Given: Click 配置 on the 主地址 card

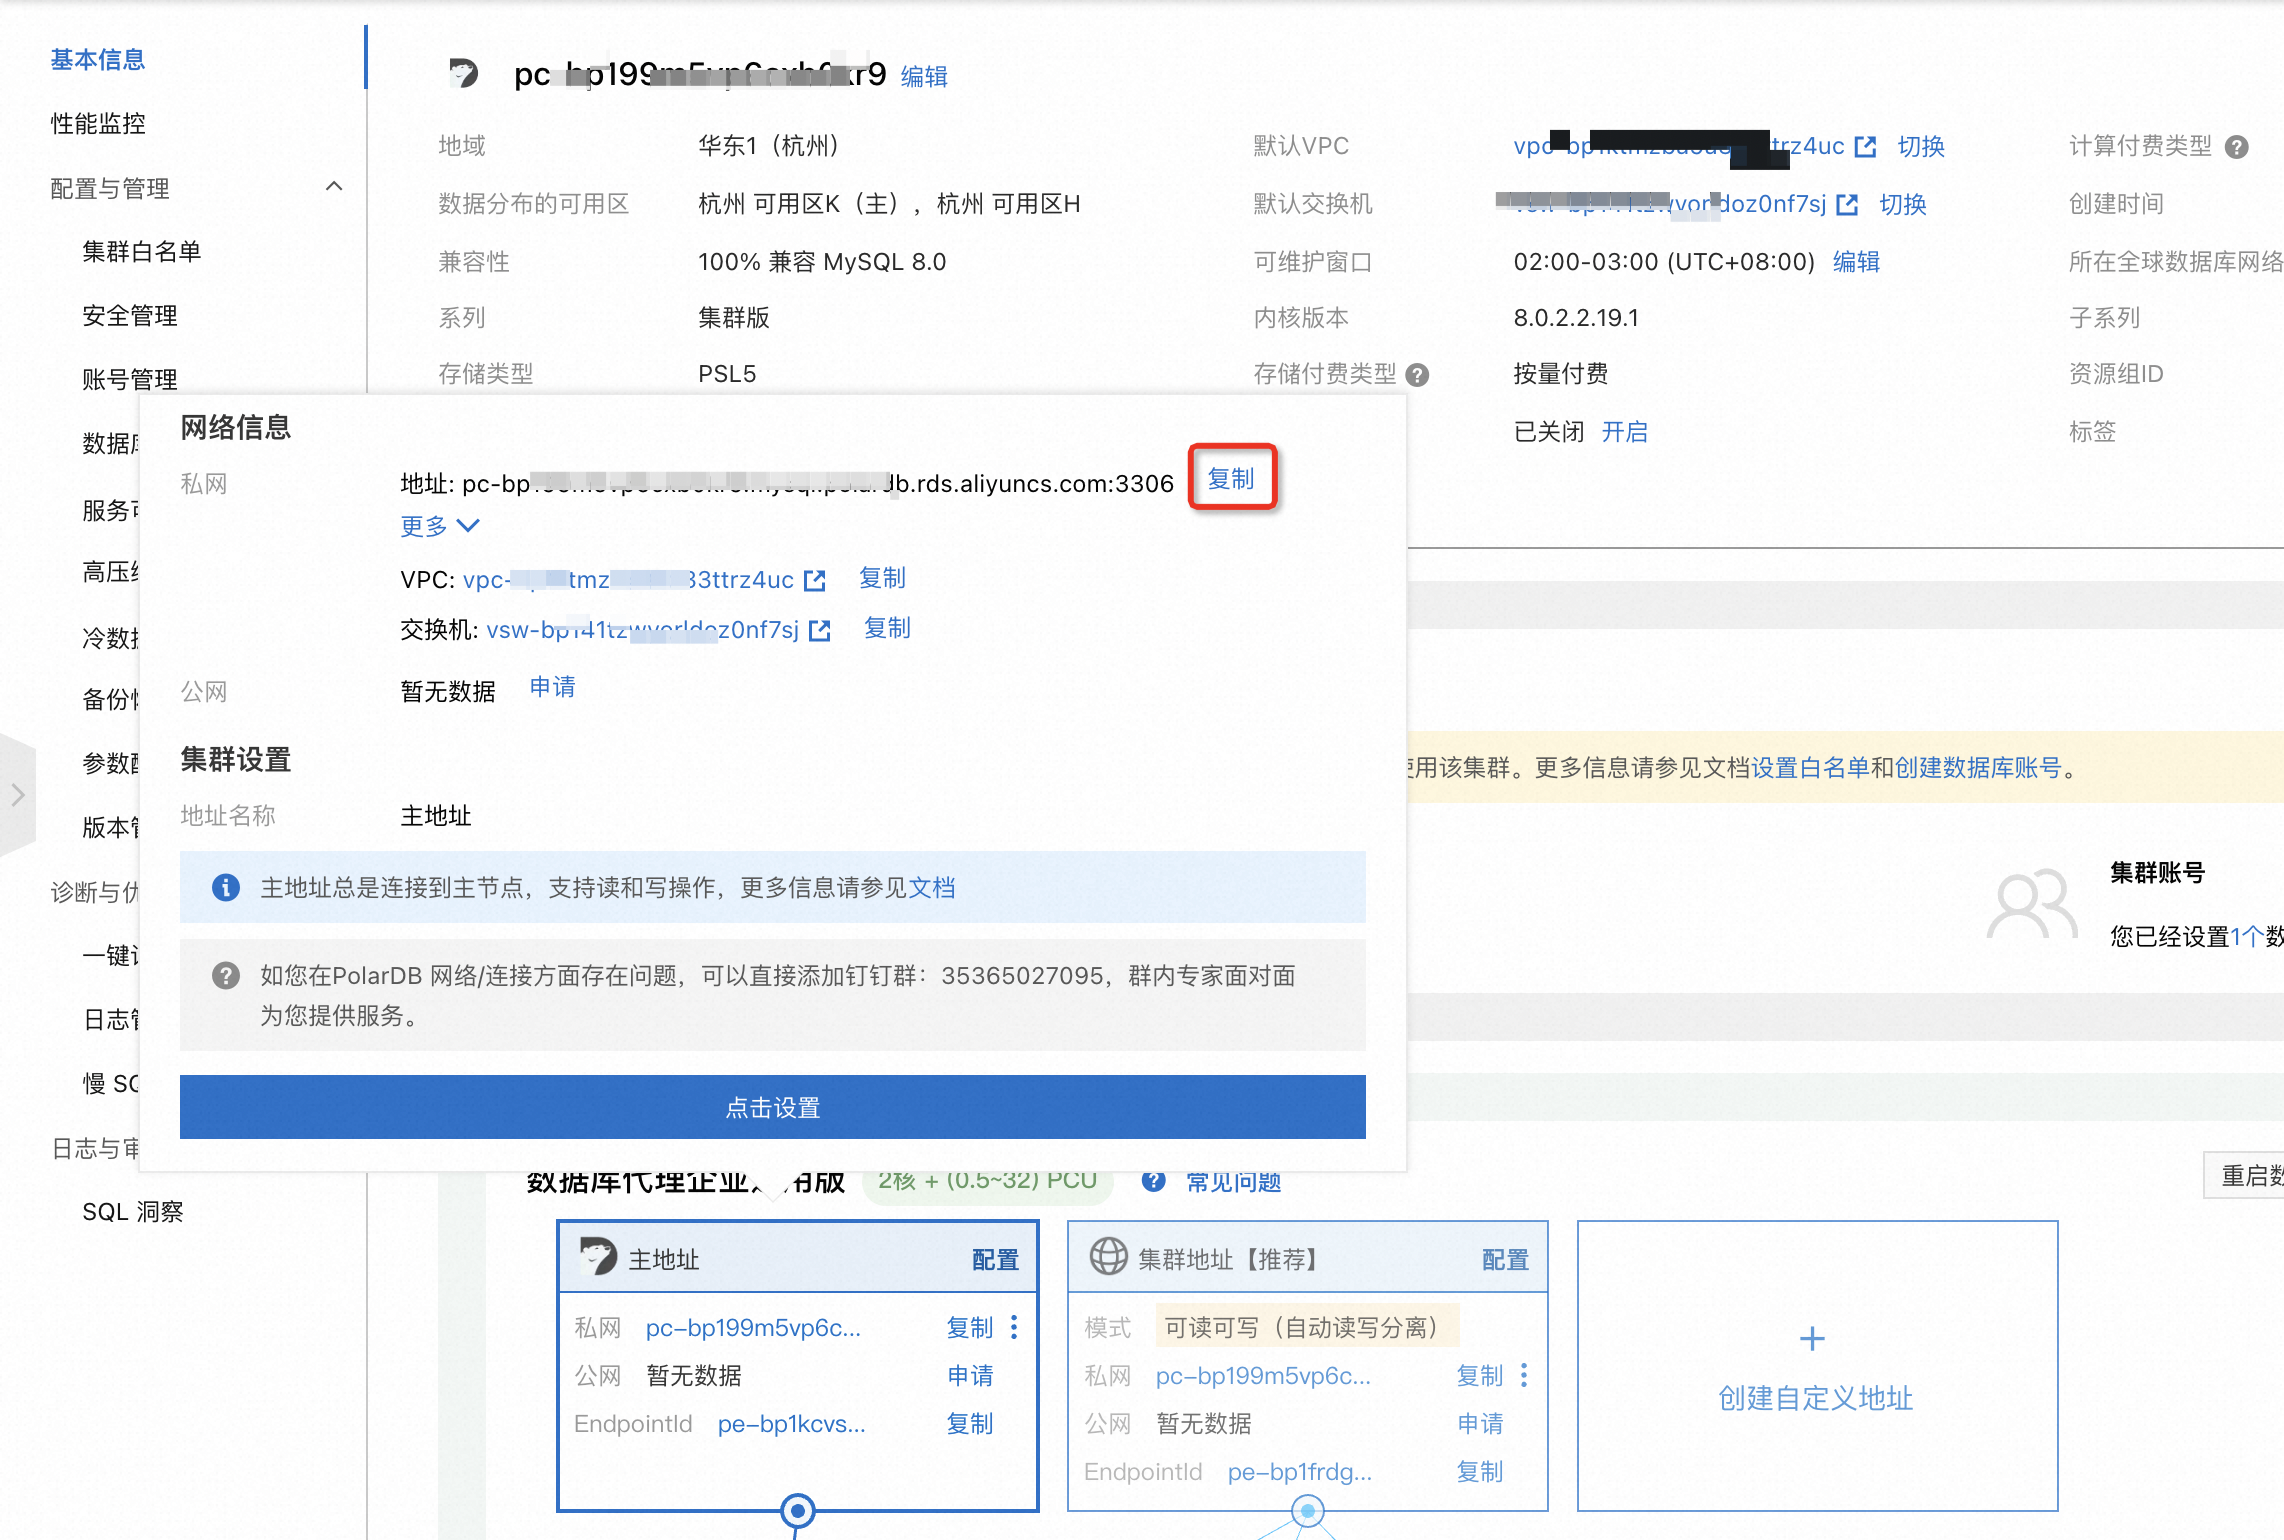Looking at the screenshot, I should (x=995, y=1260).
